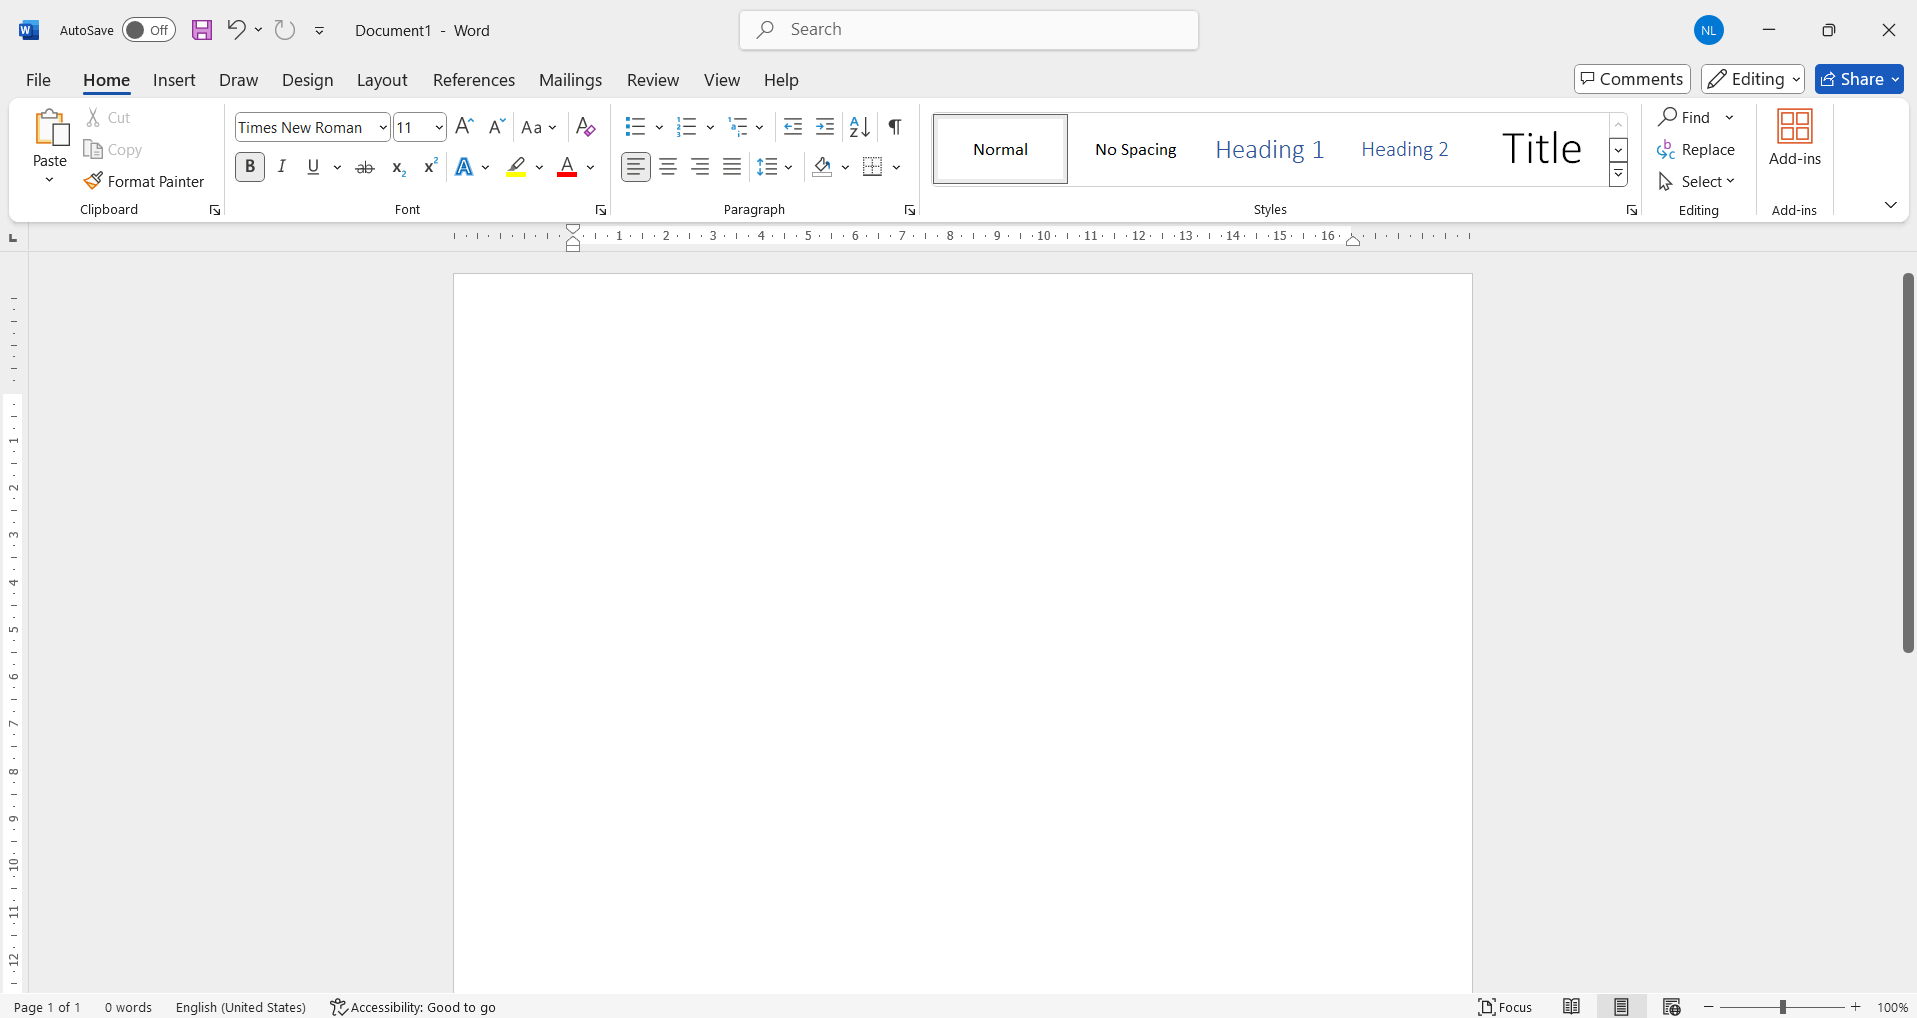1917x1018 pixels.
Task: Expand the font size dropdown
Action: click(x=439, y=127)
